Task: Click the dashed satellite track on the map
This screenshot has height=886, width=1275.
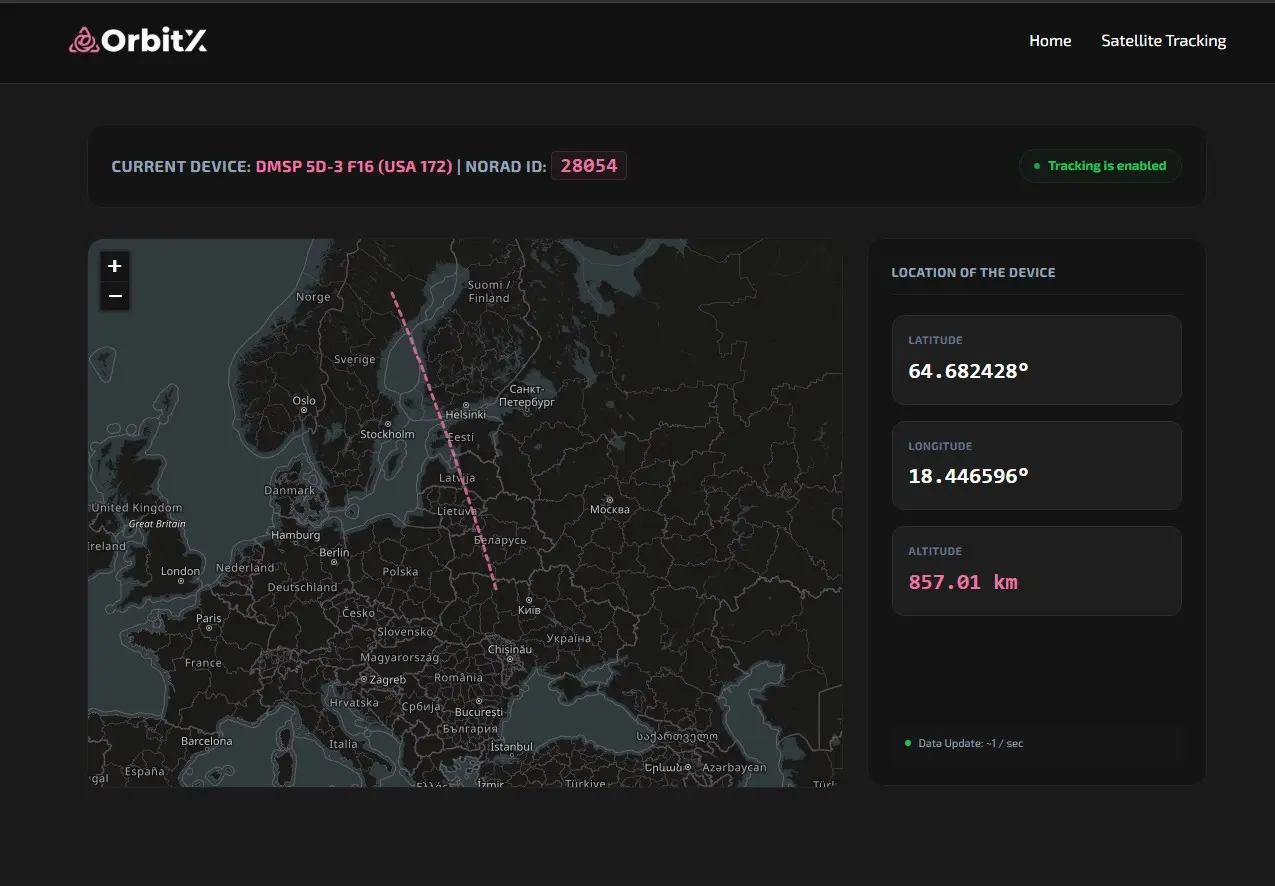Action: [x=444, y=441]
